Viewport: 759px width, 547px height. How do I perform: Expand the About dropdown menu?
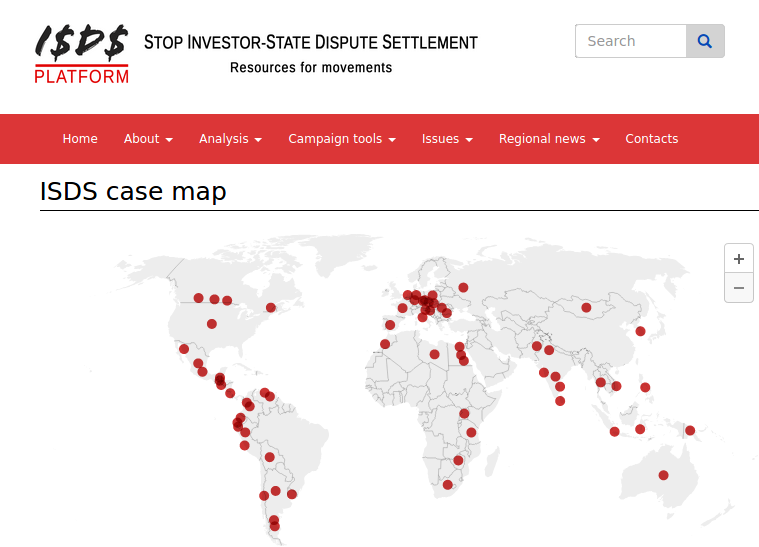point(148,139)
